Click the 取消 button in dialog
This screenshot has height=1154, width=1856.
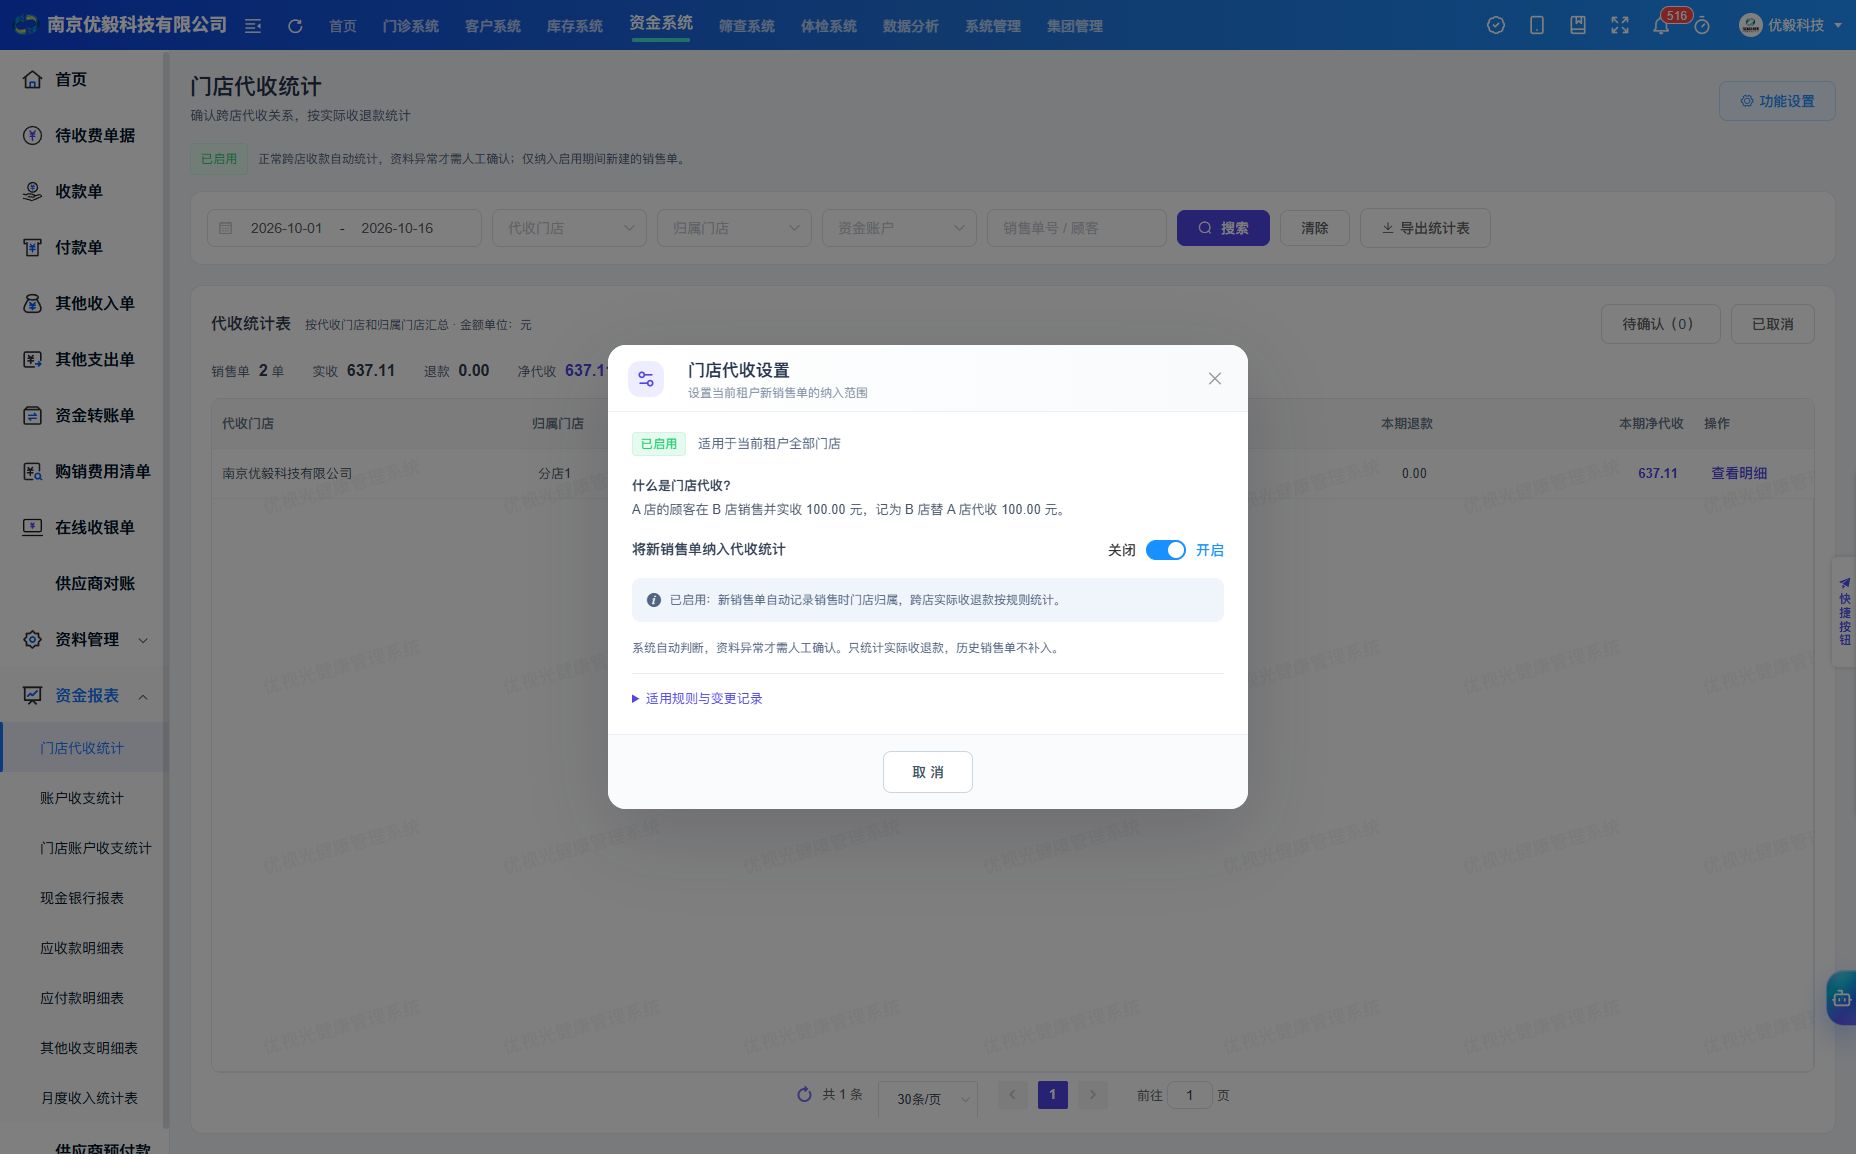point(928,772)
